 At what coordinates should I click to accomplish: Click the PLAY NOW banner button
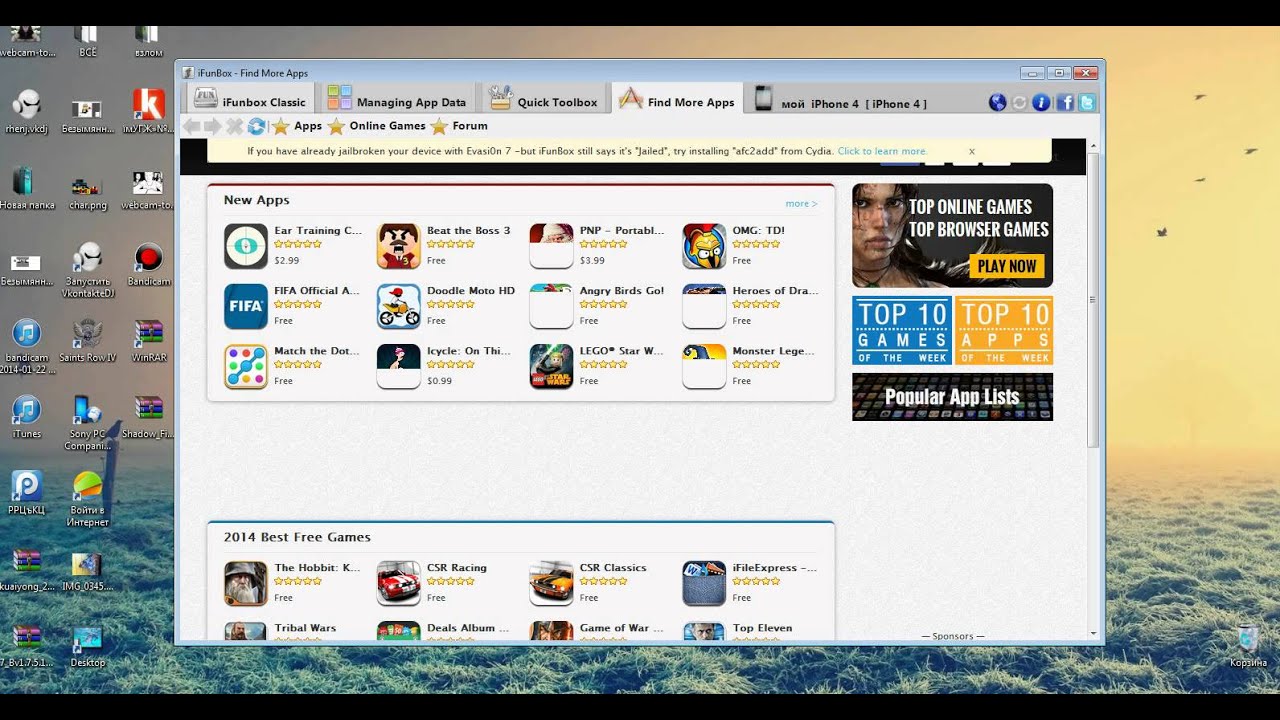coord(1006,266)
